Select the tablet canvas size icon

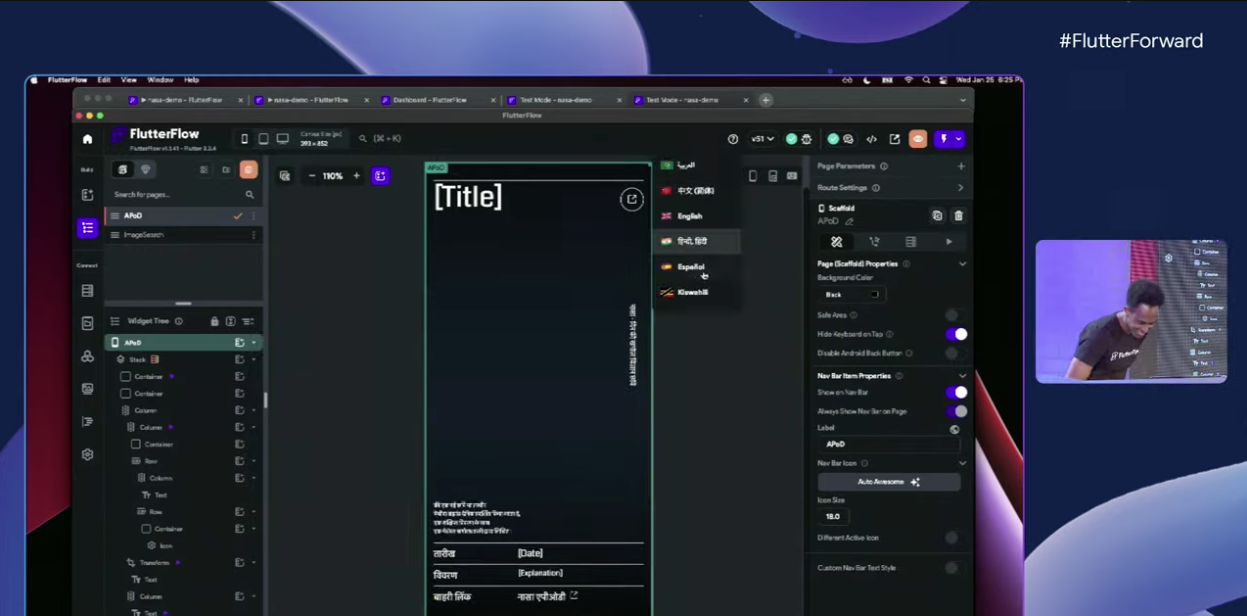click(263, 139)
